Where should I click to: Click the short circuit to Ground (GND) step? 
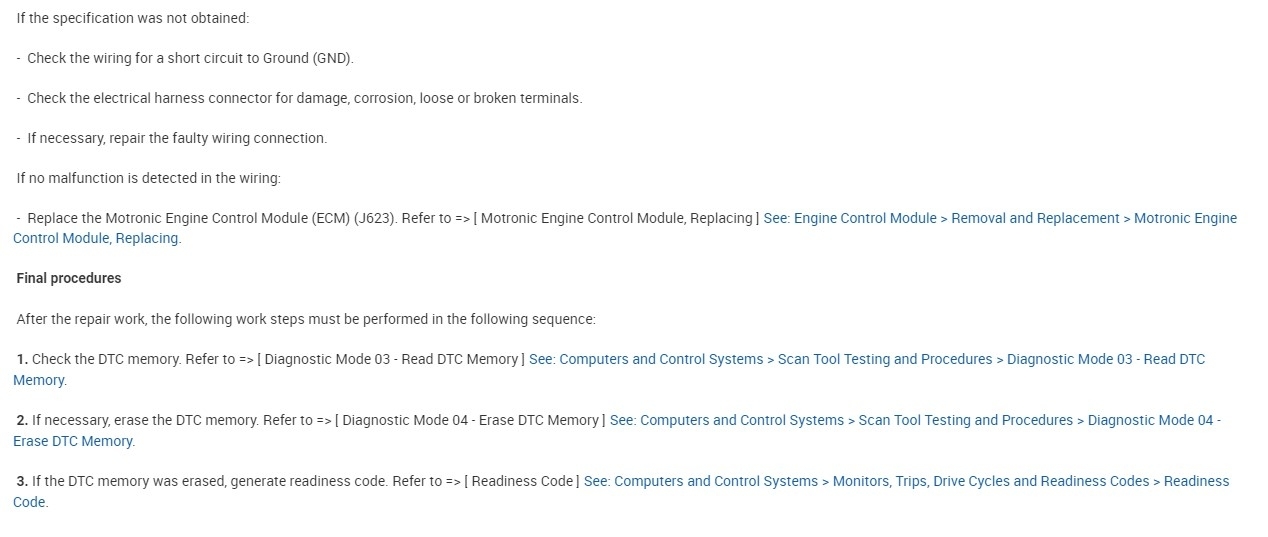coord(190,58)
